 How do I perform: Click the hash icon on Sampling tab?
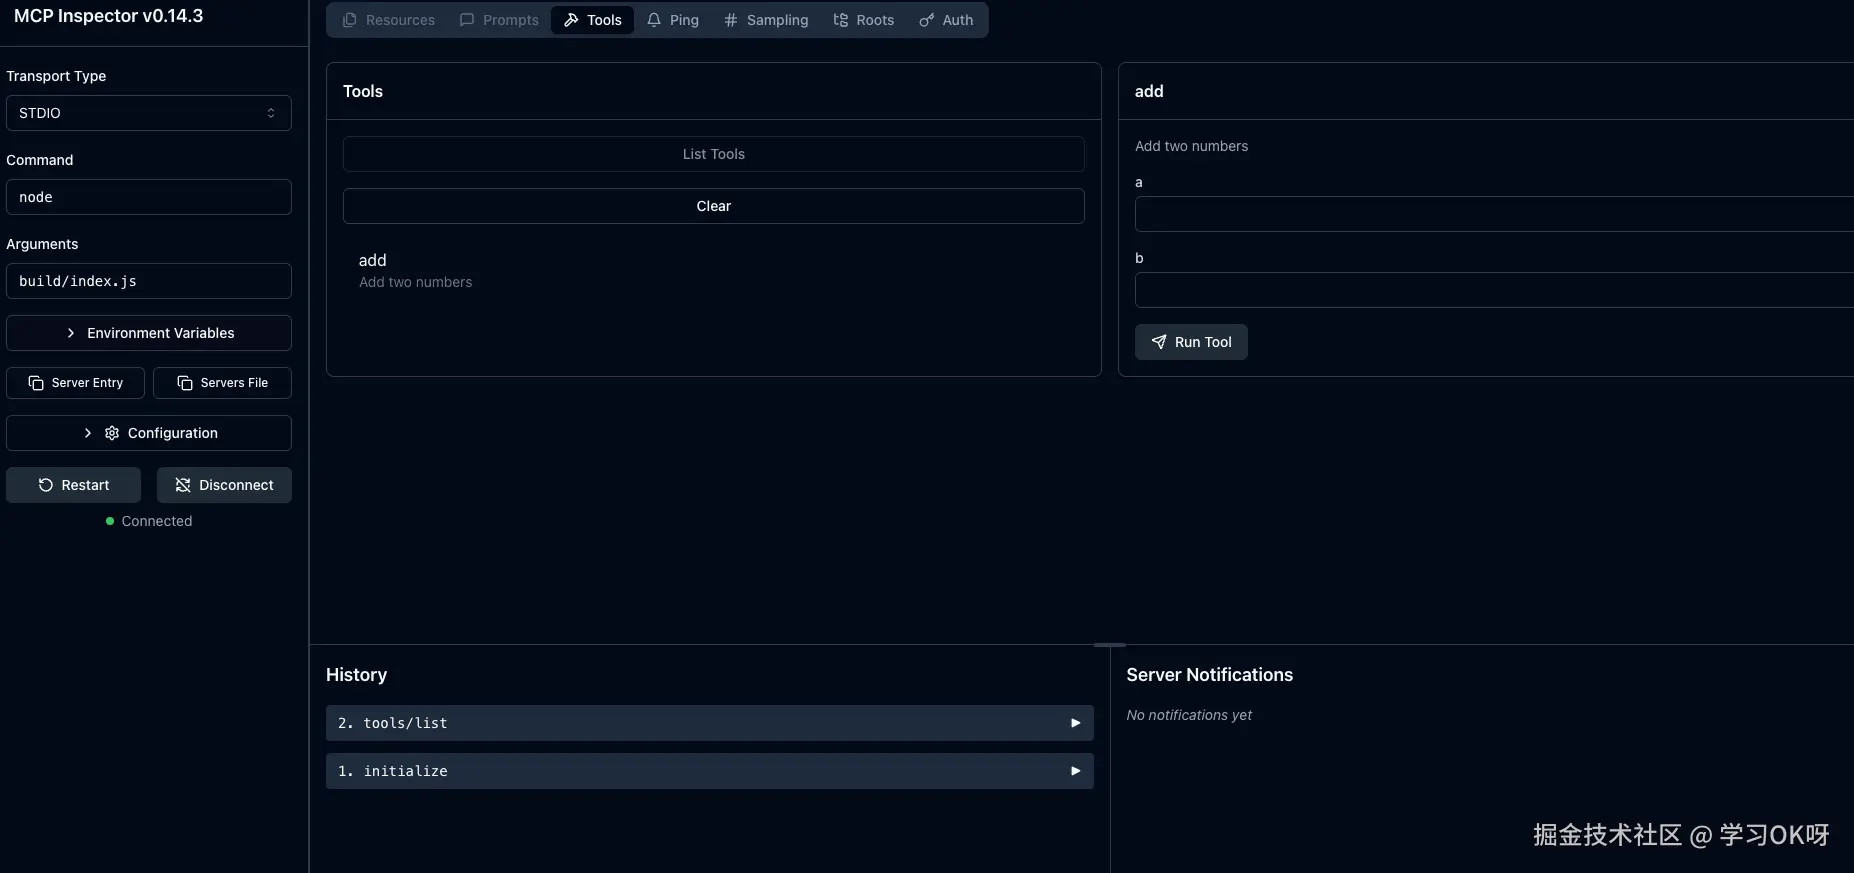click(x=731, y=20)
